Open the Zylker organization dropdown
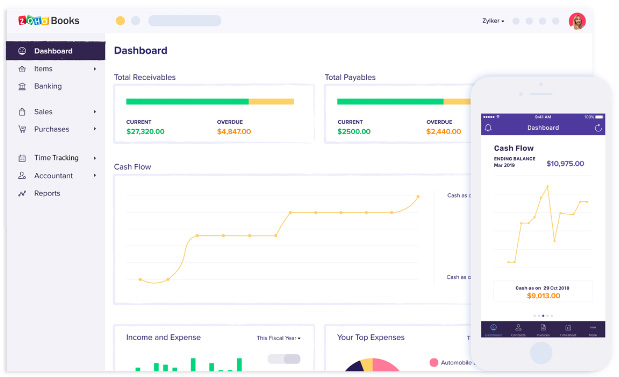619x377 pixels. click(x=493, y=21)
